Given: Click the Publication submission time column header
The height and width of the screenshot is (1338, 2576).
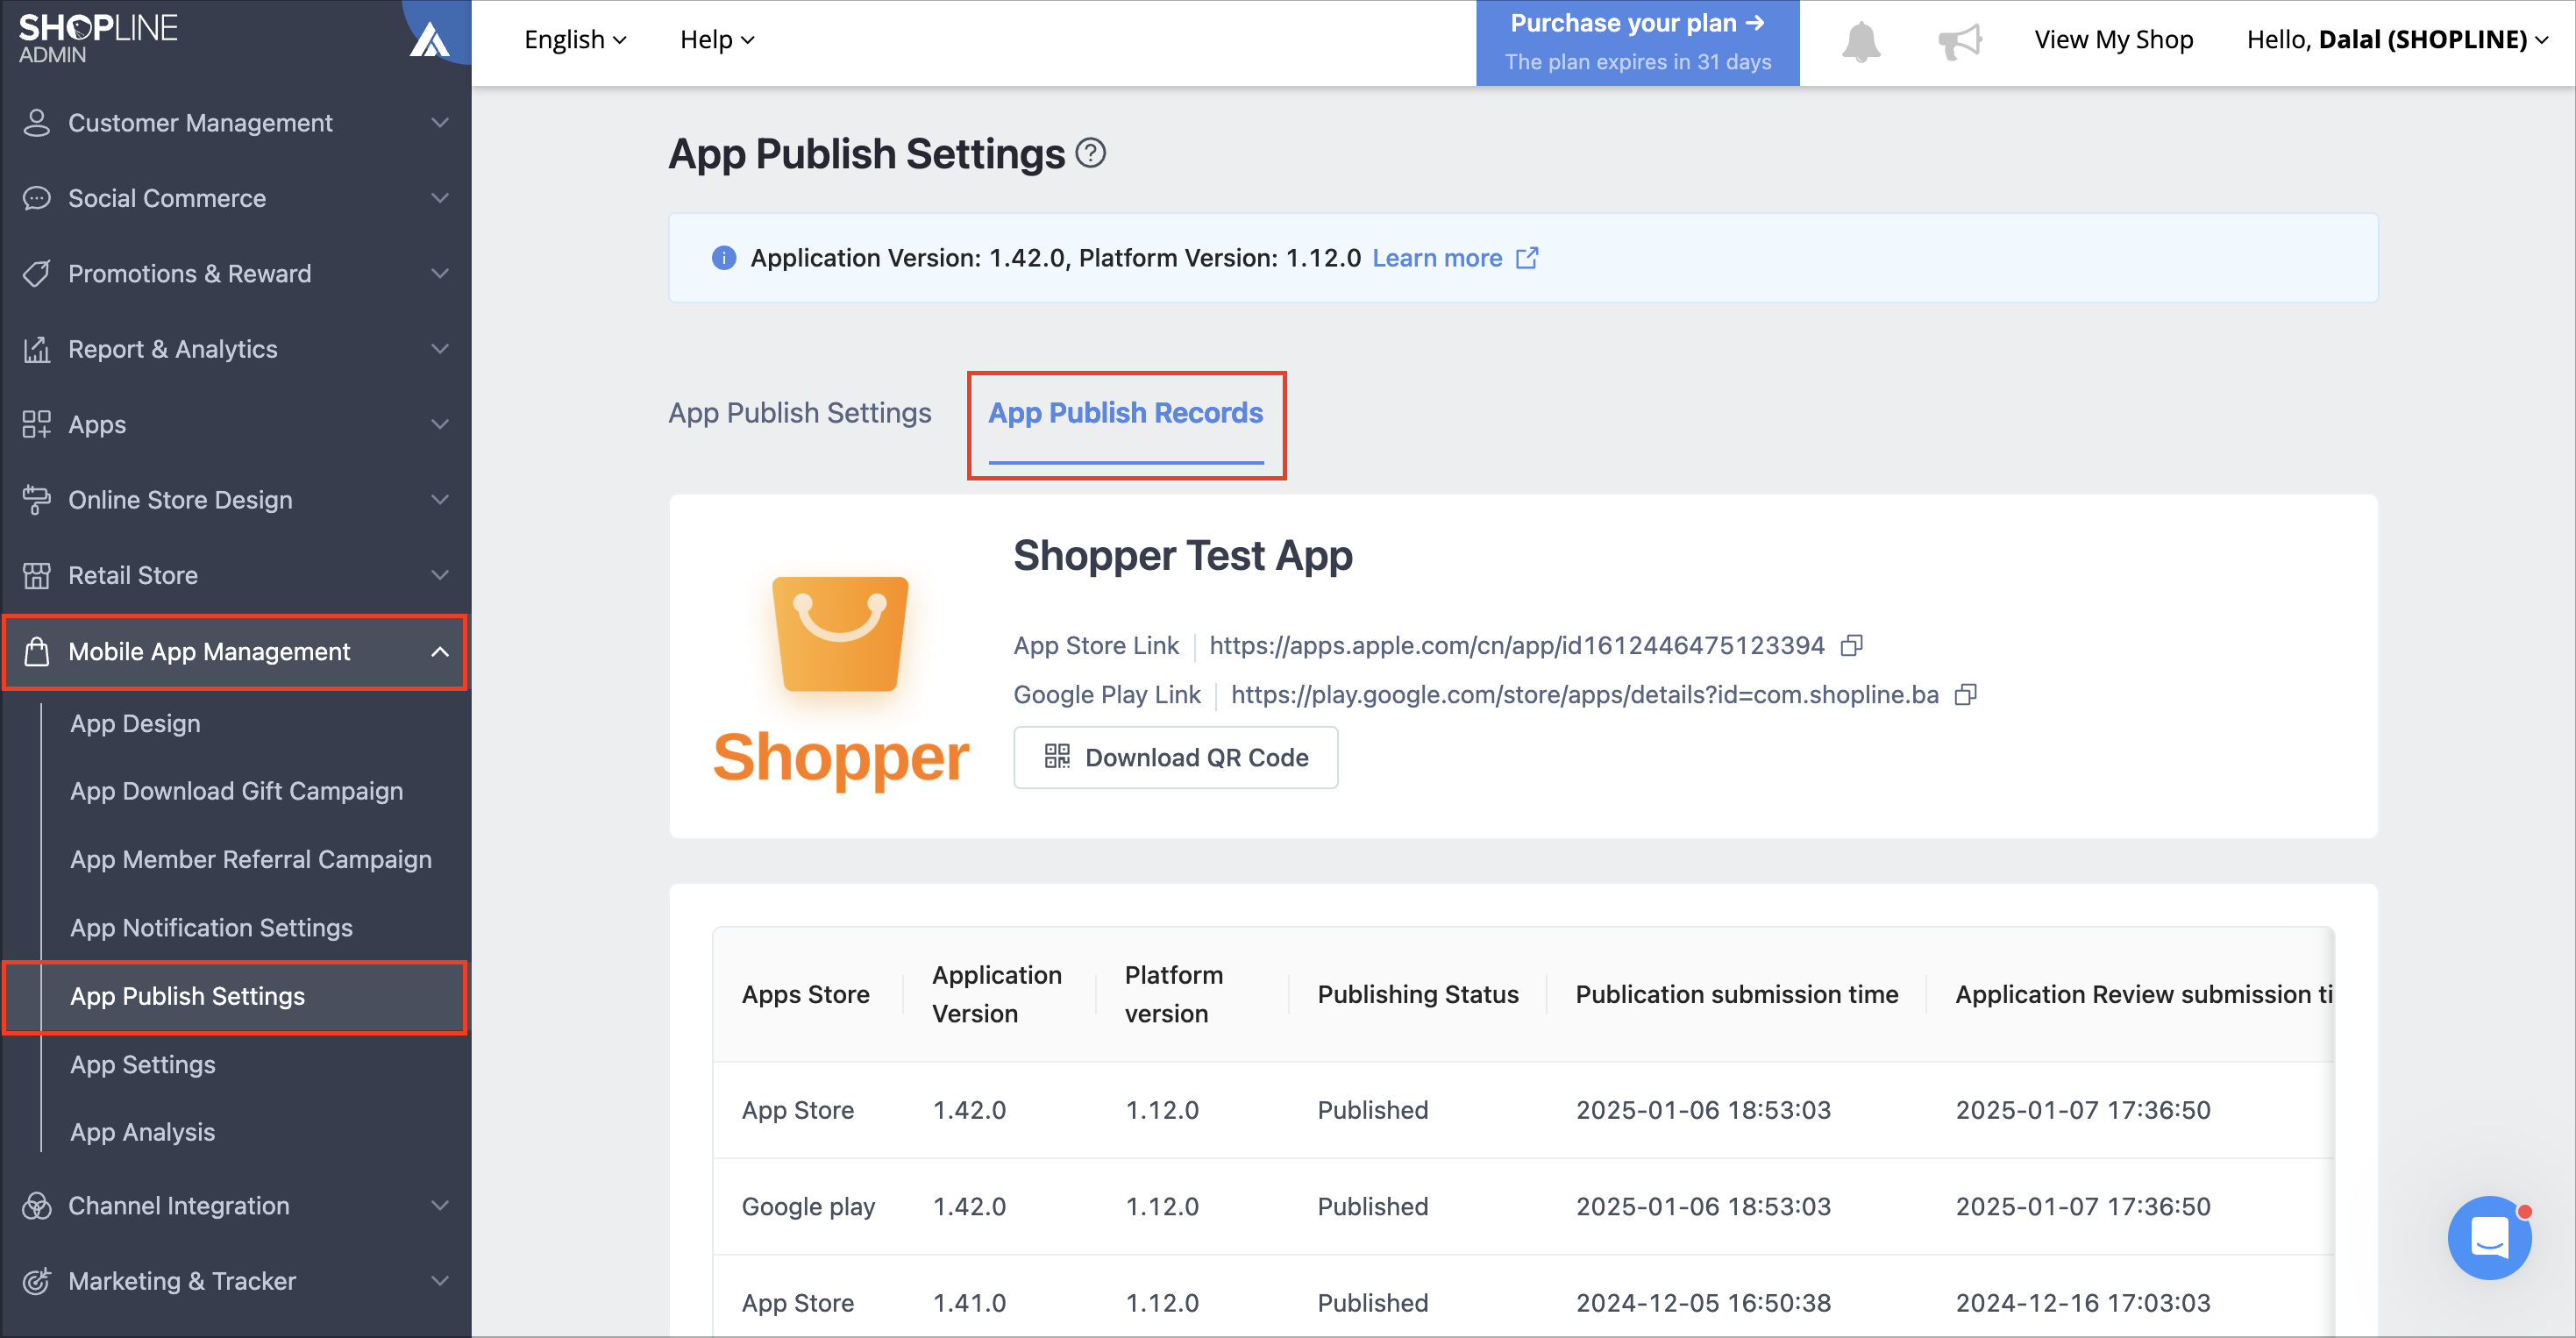Looking at the screenshot, I should (1736, 995).
